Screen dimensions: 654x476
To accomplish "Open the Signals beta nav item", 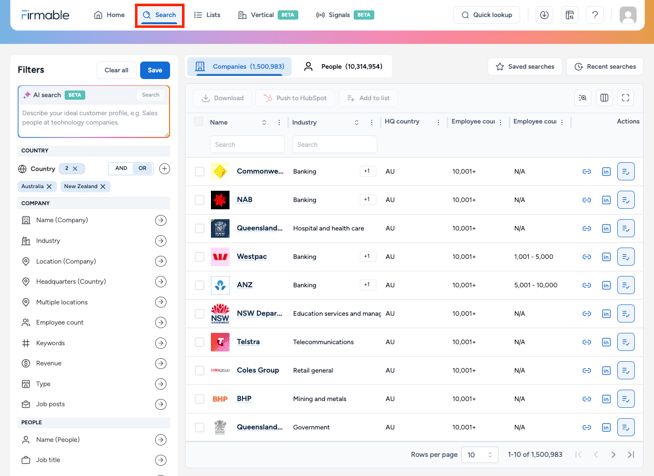I will (345, 15).
